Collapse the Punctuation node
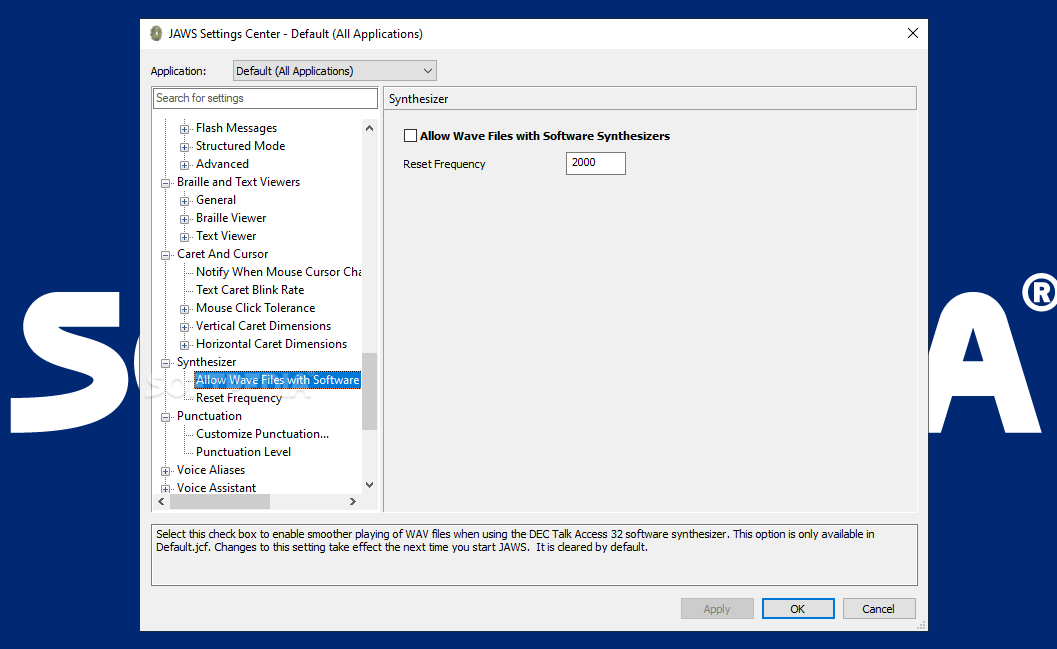This screenshot has height=649, width=1057. 165,417
